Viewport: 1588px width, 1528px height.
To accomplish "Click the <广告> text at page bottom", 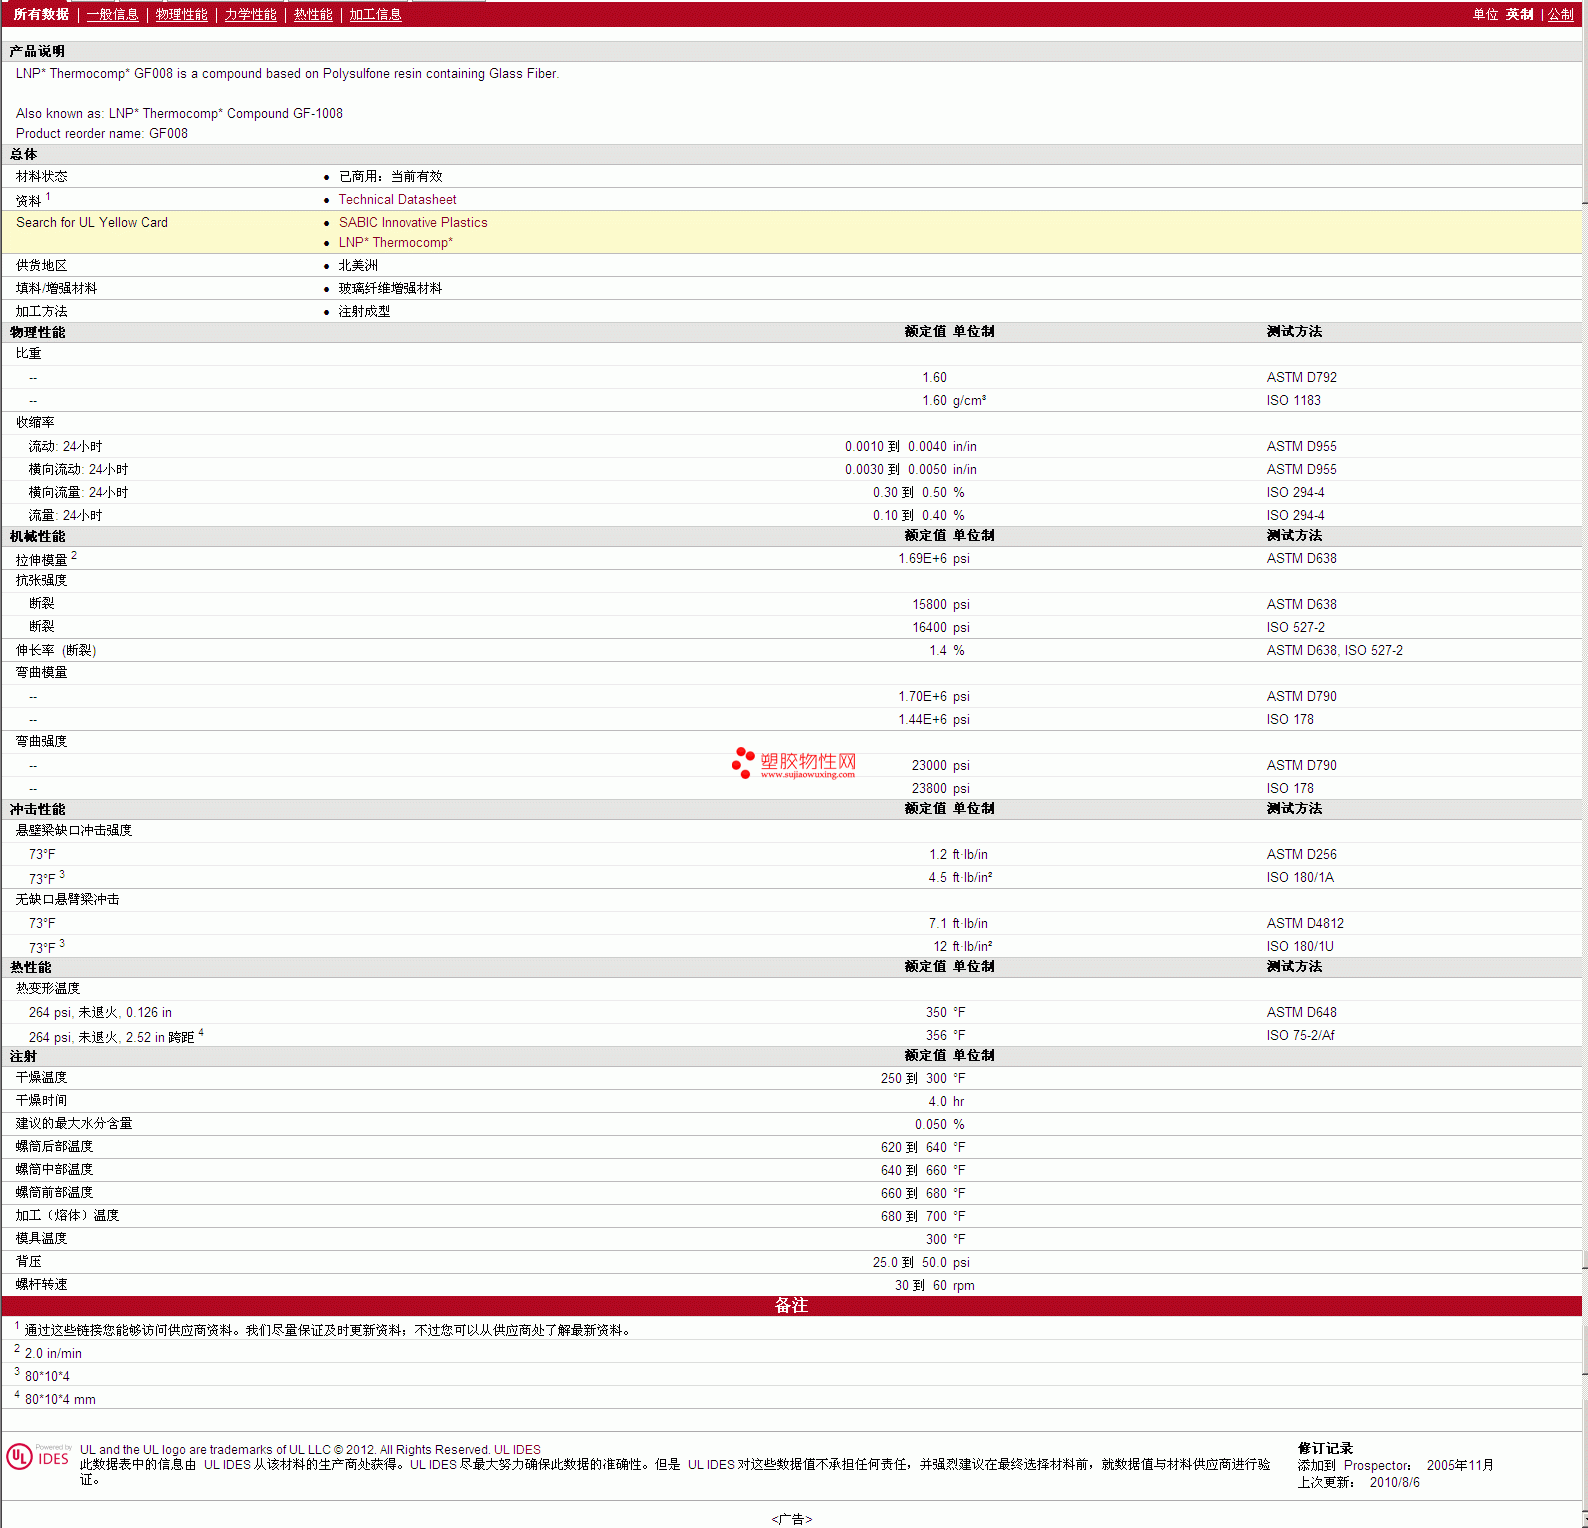I will click(x=791, y=1519).
